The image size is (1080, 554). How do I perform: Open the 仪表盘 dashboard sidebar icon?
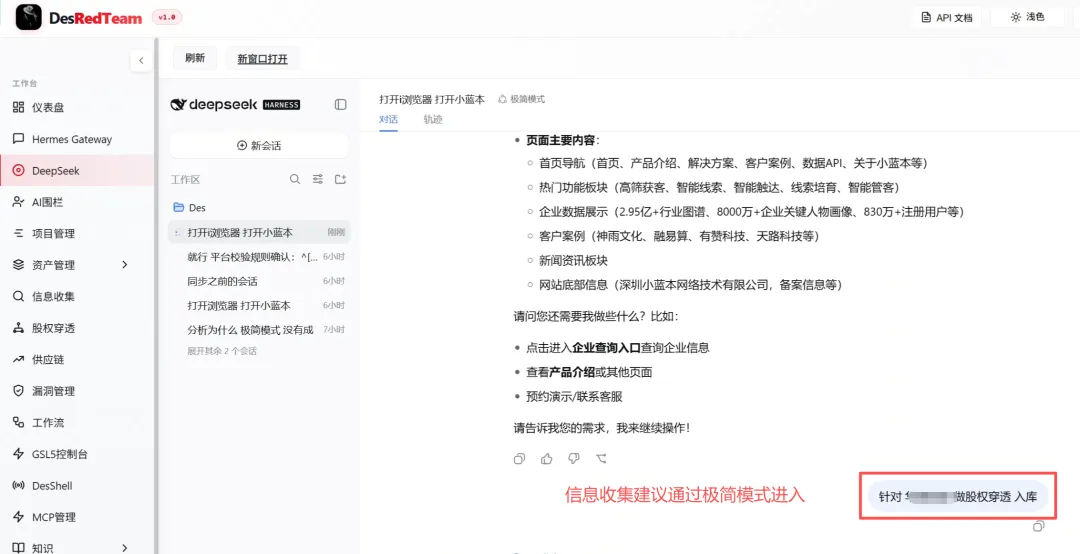[x=19, y=107]
